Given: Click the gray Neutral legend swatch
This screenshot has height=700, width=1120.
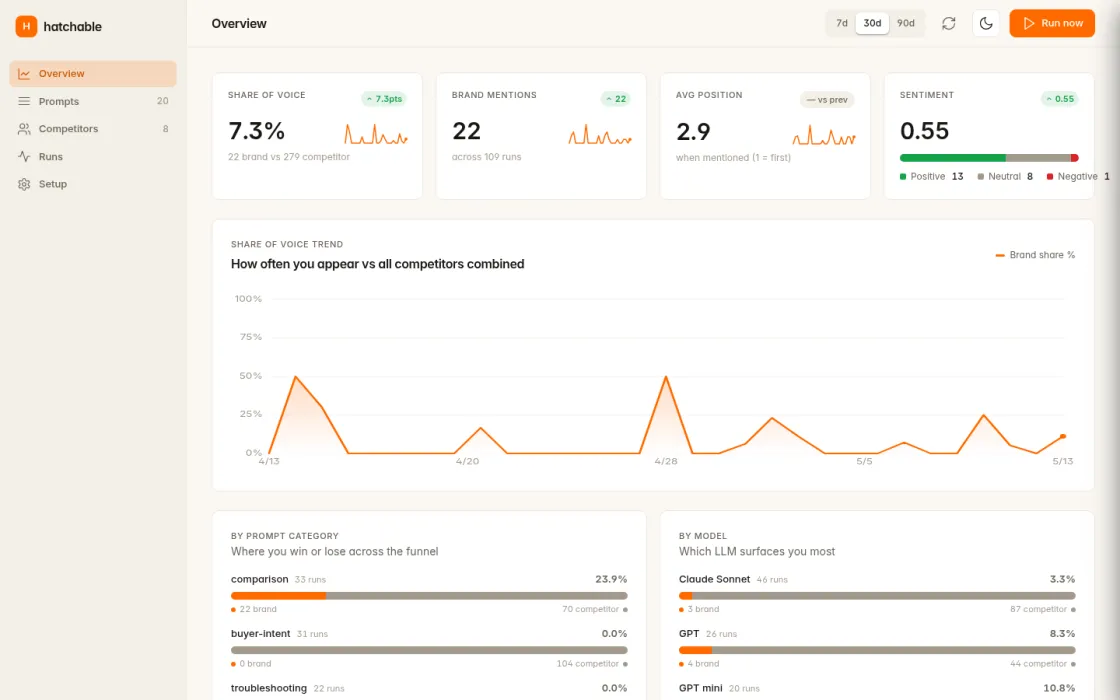Looking at the screenshot, I should tap(981, 176).
